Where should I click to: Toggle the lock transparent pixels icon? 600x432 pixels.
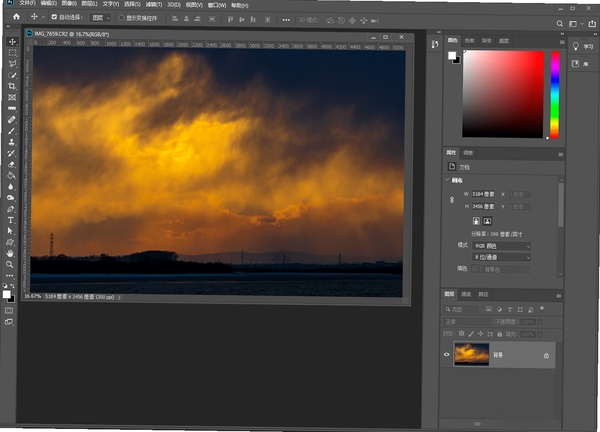(x=462, y=334)
